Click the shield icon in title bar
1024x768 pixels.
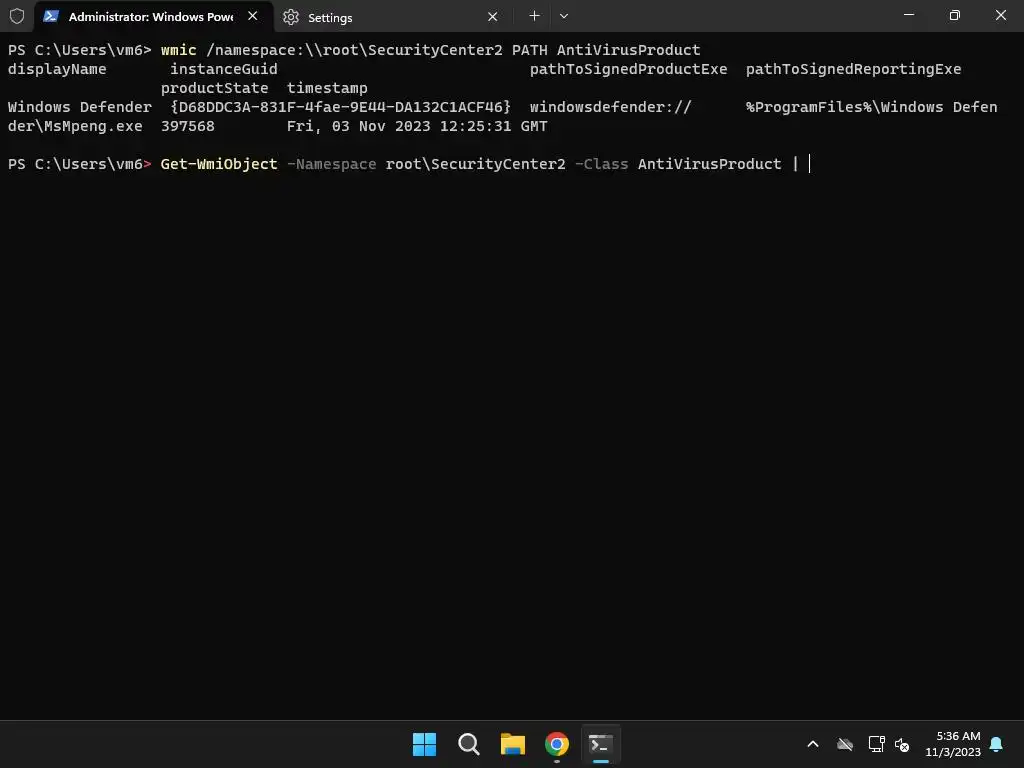[17, 16]
